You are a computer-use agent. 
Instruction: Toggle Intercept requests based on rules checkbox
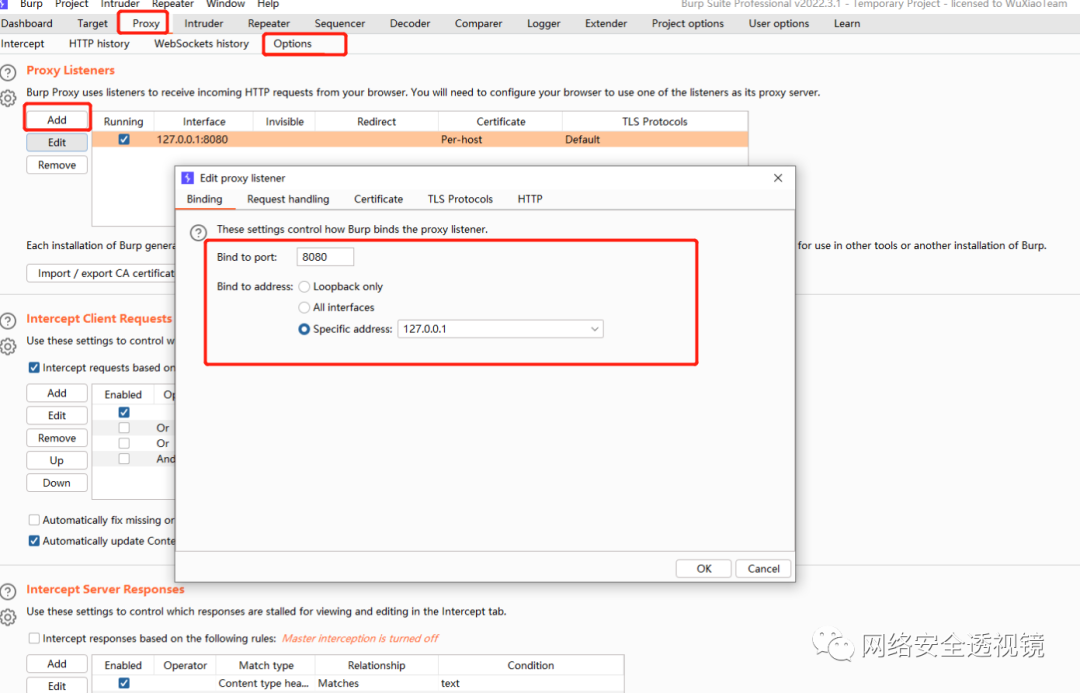click(34, 368)
